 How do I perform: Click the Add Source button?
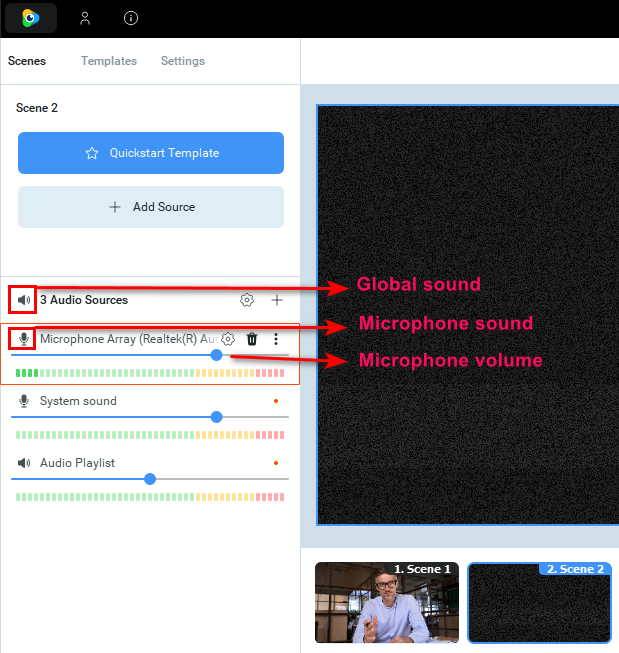coord(151,207)
